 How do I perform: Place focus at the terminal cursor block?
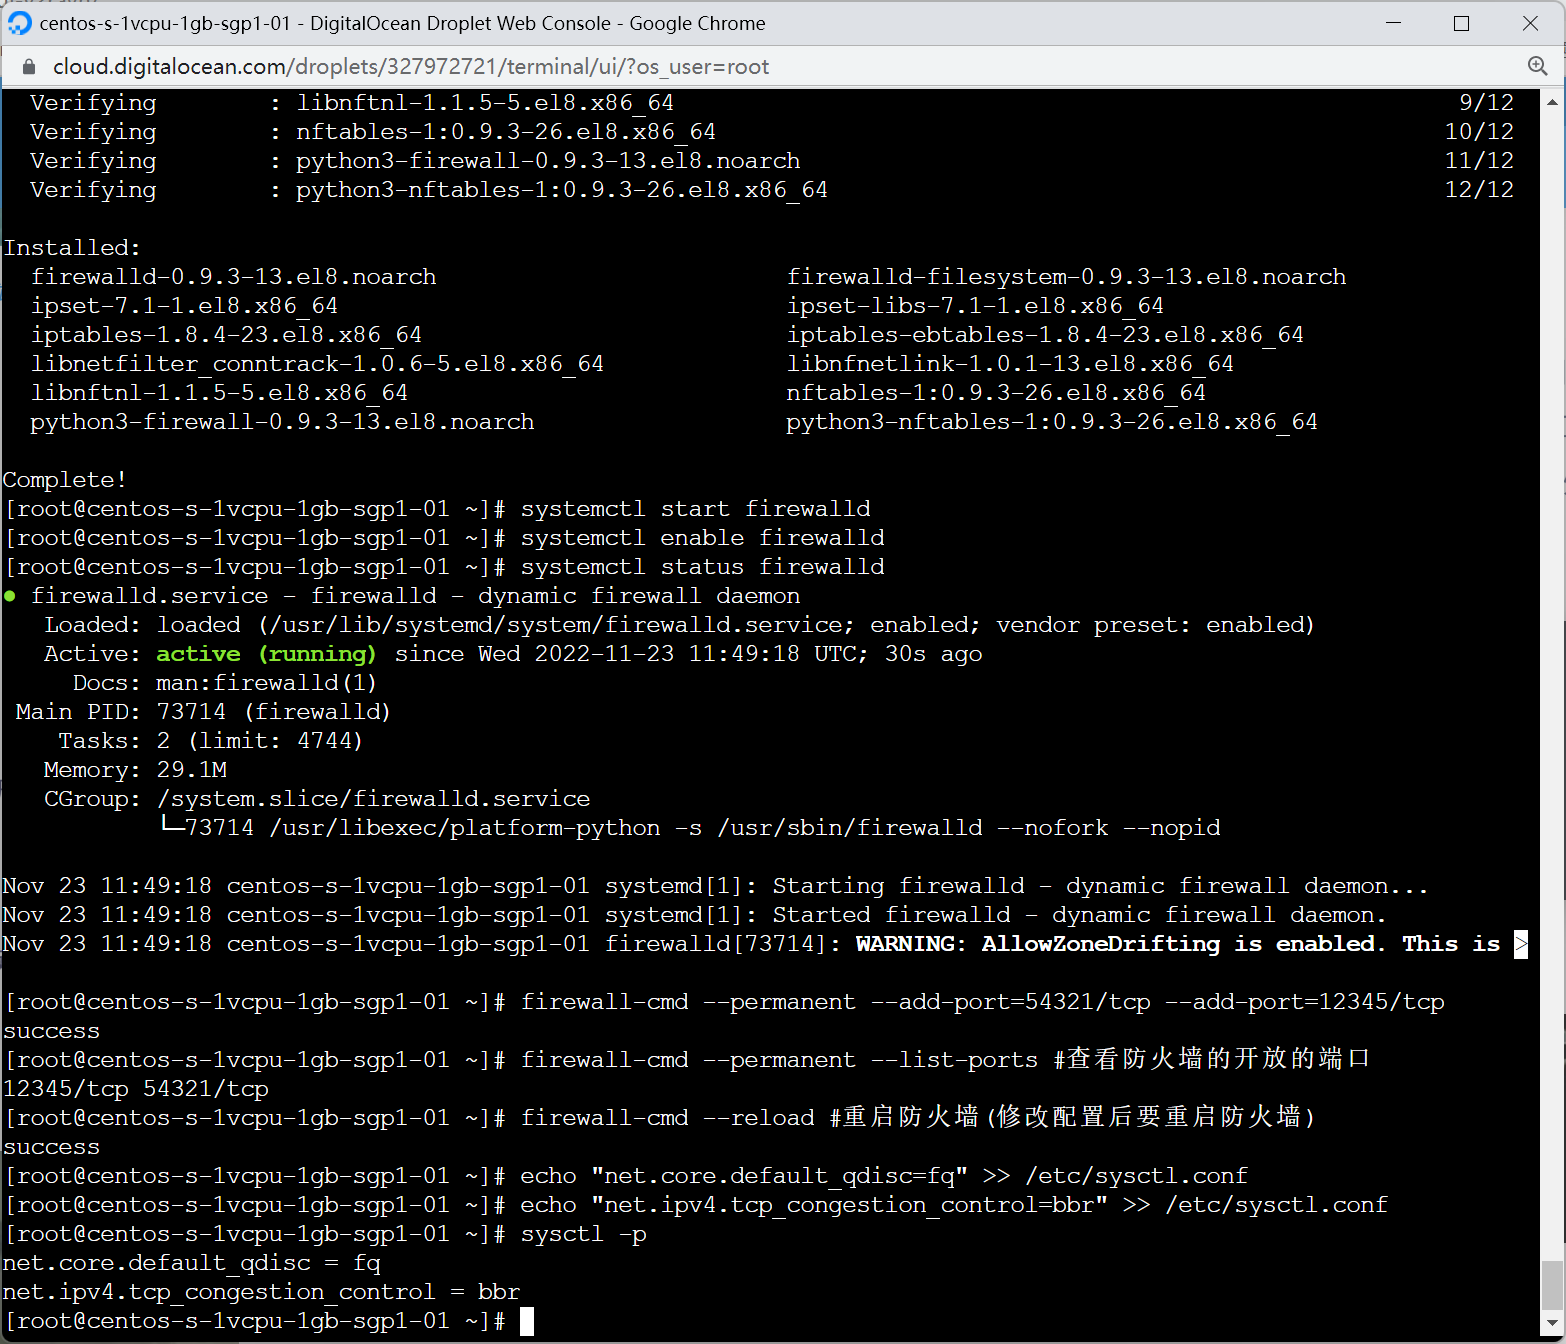pos(527,1321)
